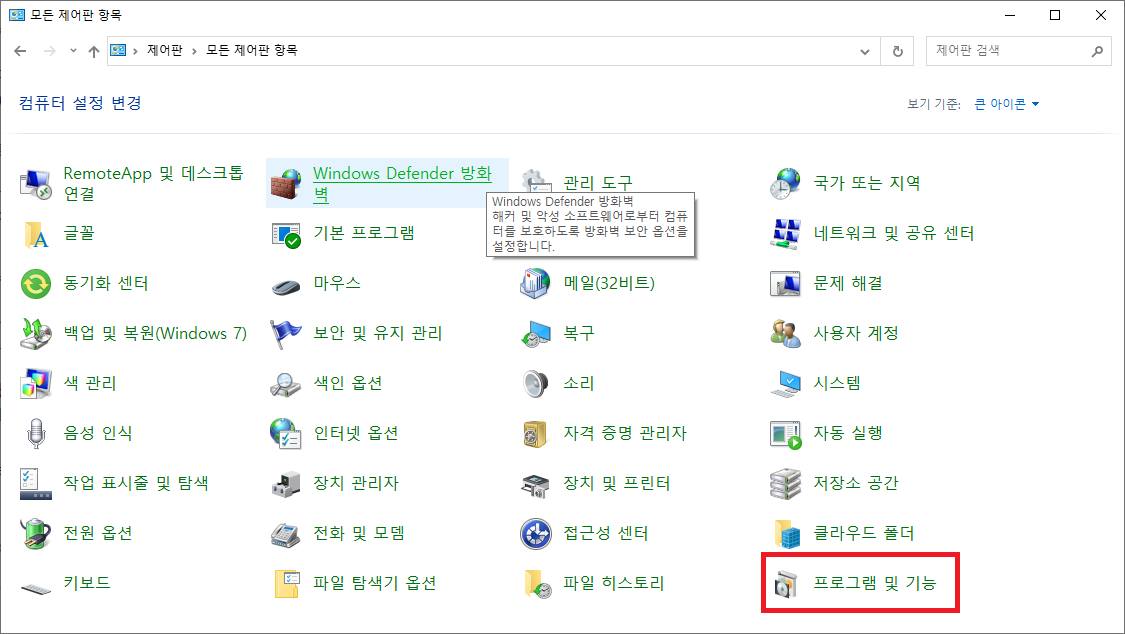The width and height of the screenshot is (1125, 634).
Task: Click the 저장소 공간 drives icon
Action: [x=786, y=484]
